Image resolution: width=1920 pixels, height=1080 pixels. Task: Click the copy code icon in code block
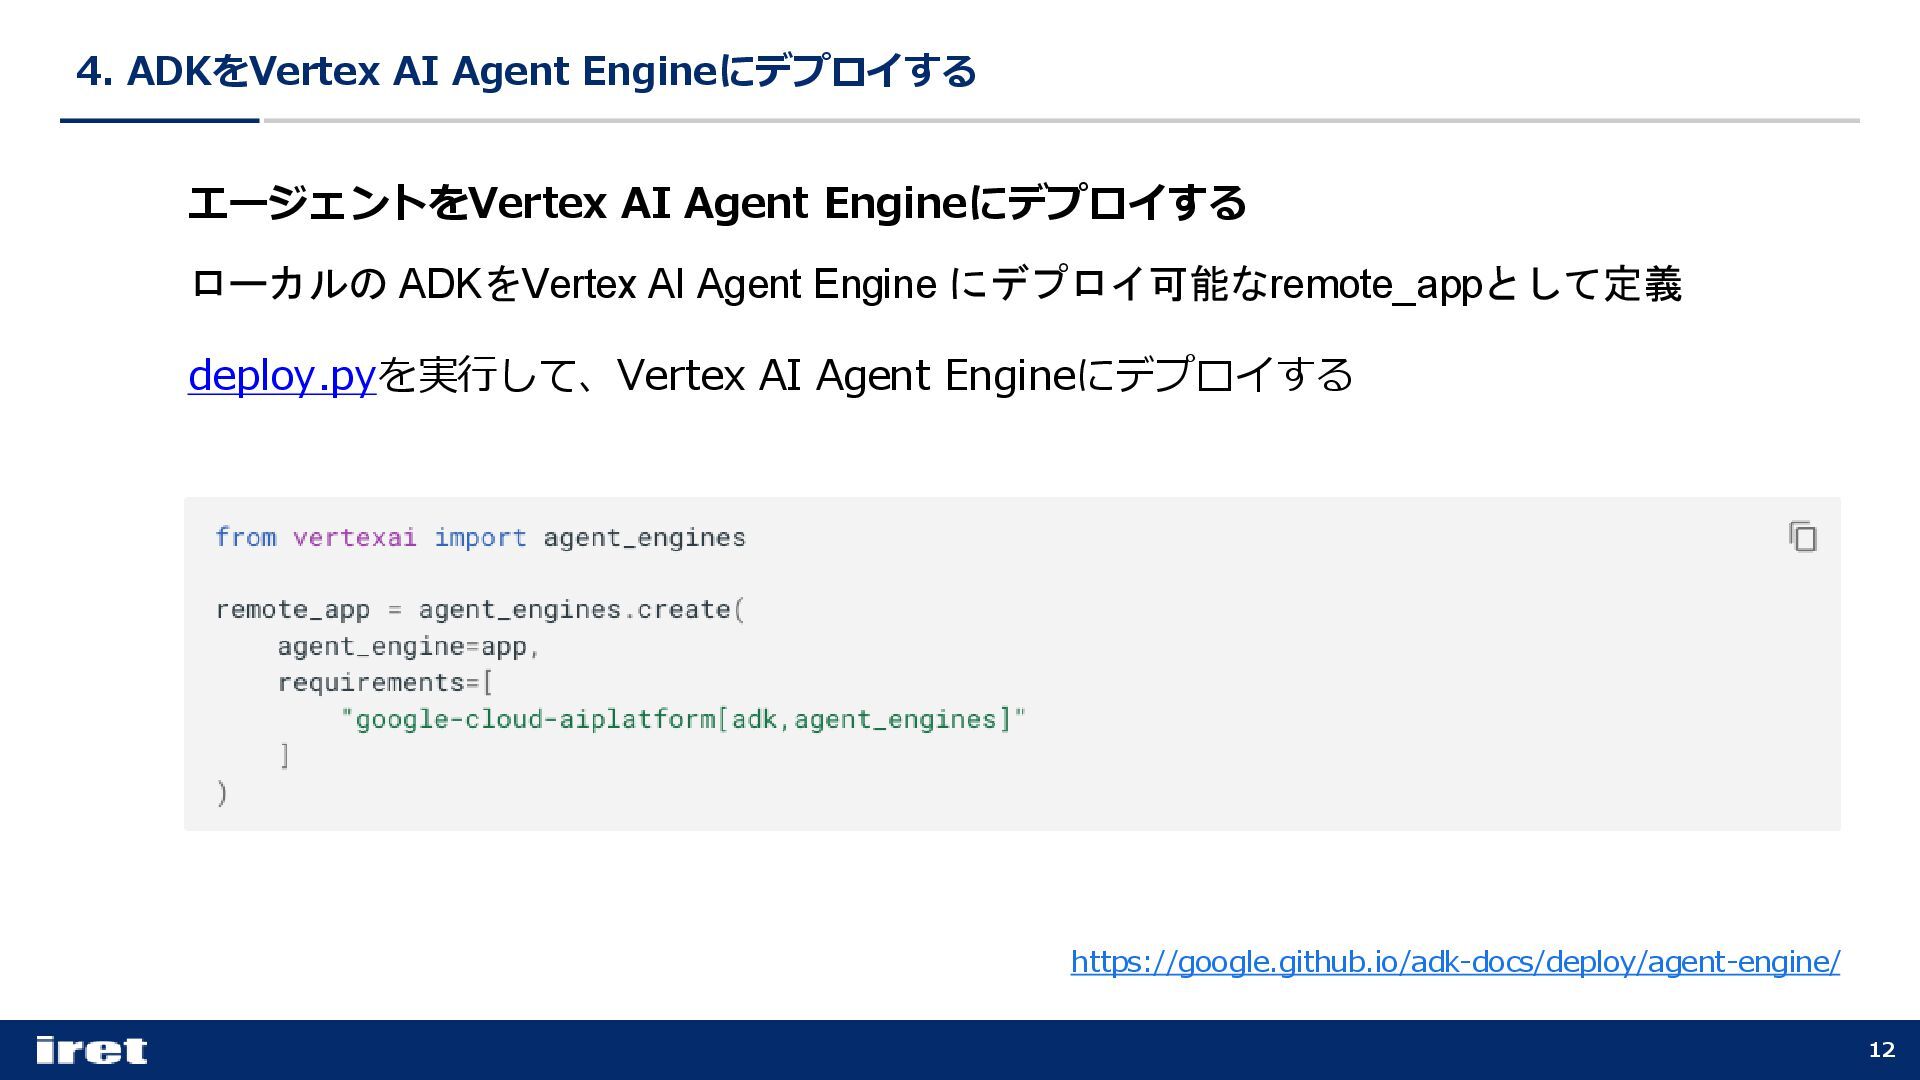click(x=1803, y=537)
